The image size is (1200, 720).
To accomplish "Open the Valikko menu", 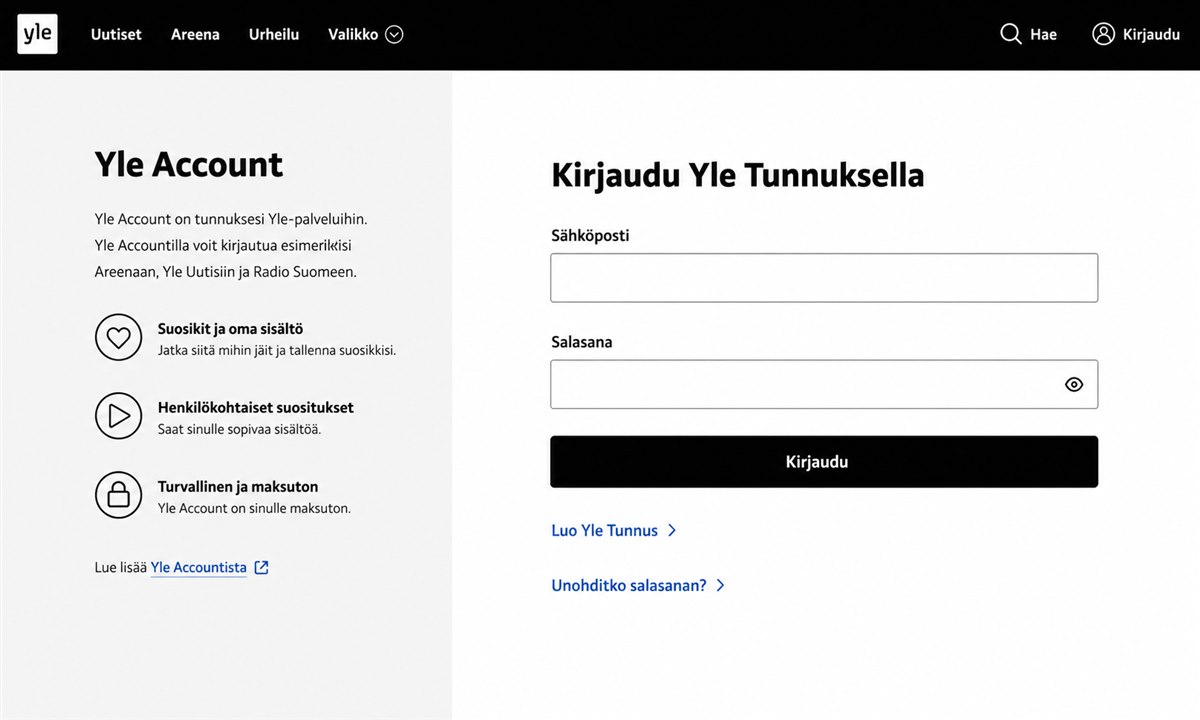I will (x=365, y=34).
